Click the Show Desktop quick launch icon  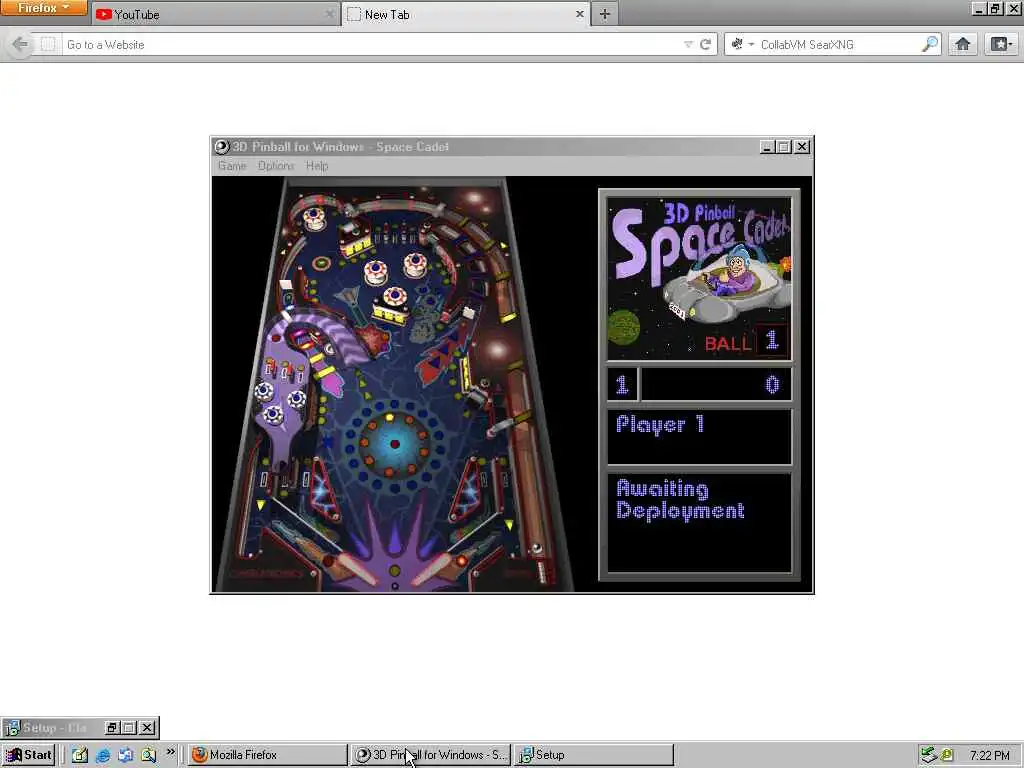coord(80,756)
